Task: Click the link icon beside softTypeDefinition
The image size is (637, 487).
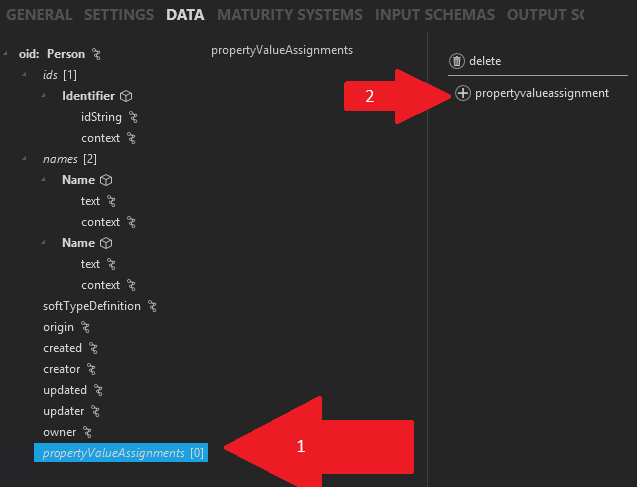Action: [152, 306]
